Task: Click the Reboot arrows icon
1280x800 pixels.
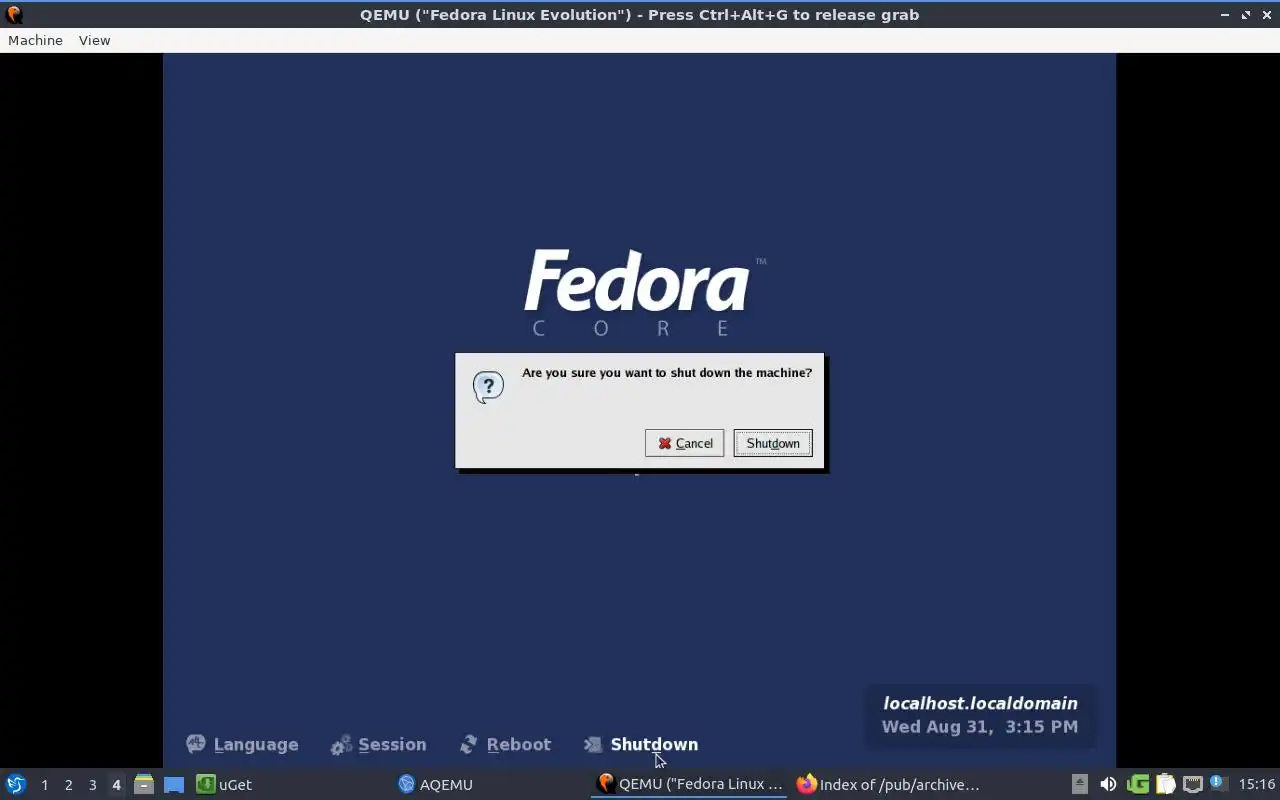Action: pyautogui.click(x=468, y=744)
